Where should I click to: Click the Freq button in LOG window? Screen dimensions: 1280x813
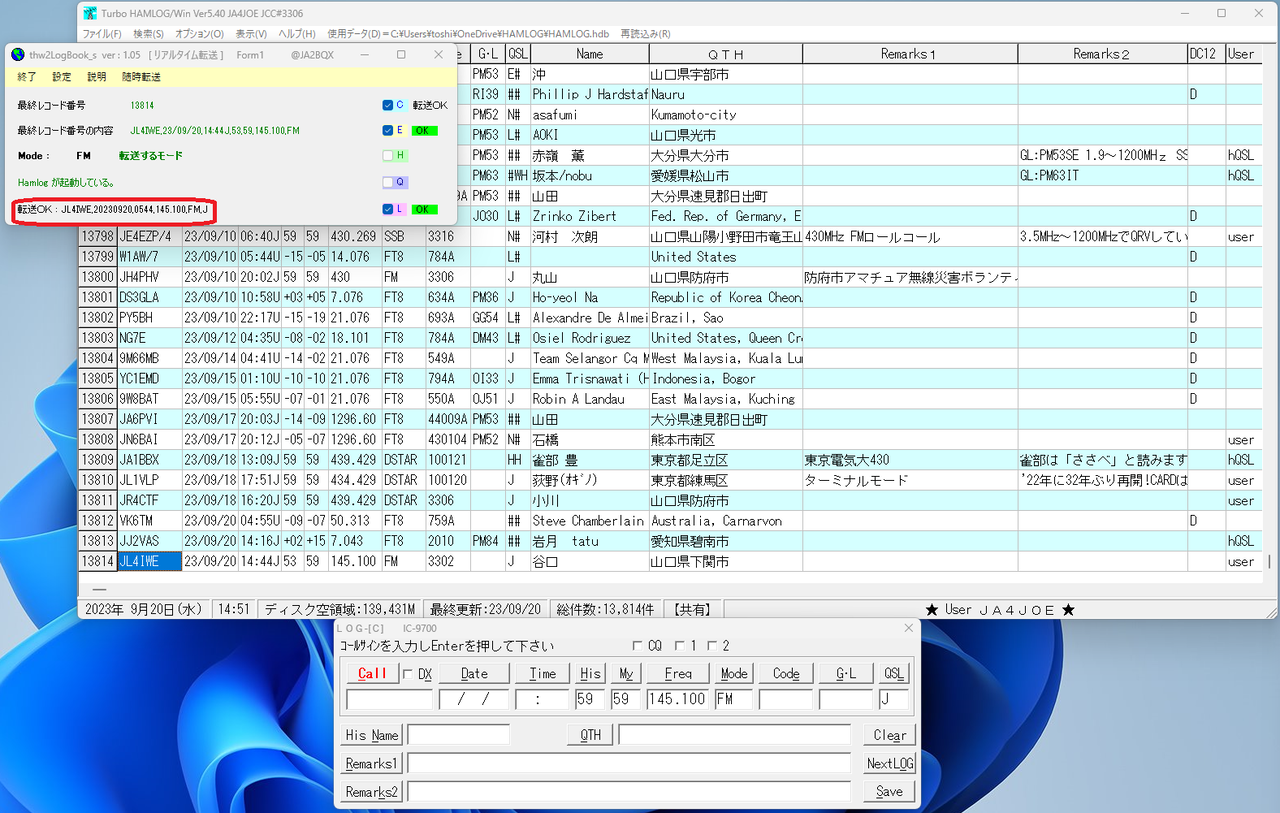pos(678,674)
